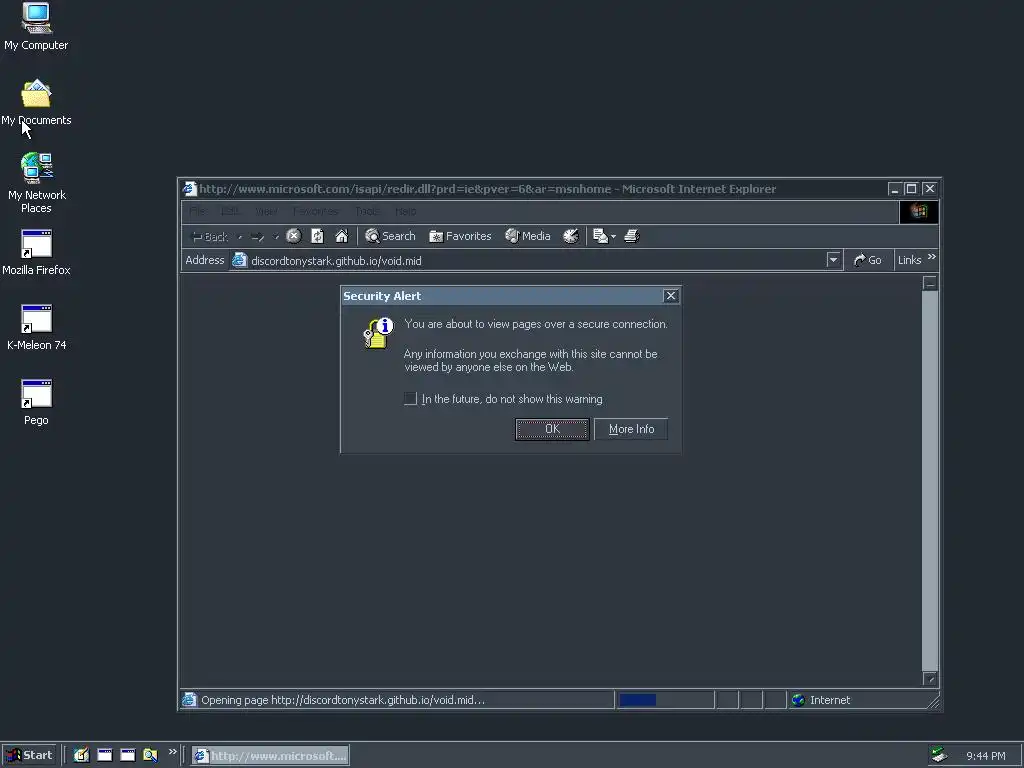Click the Go button
1024x768 pixels.
pos(867,260)
